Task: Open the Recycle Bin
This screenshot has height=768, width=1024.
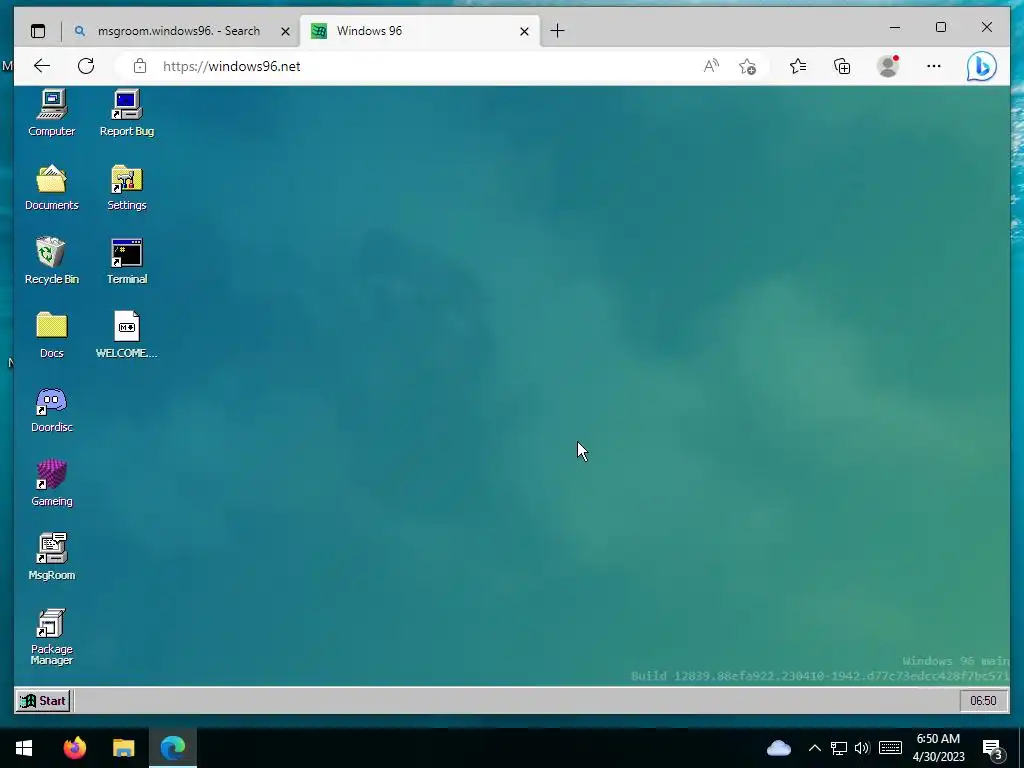Action: point(52,261)
